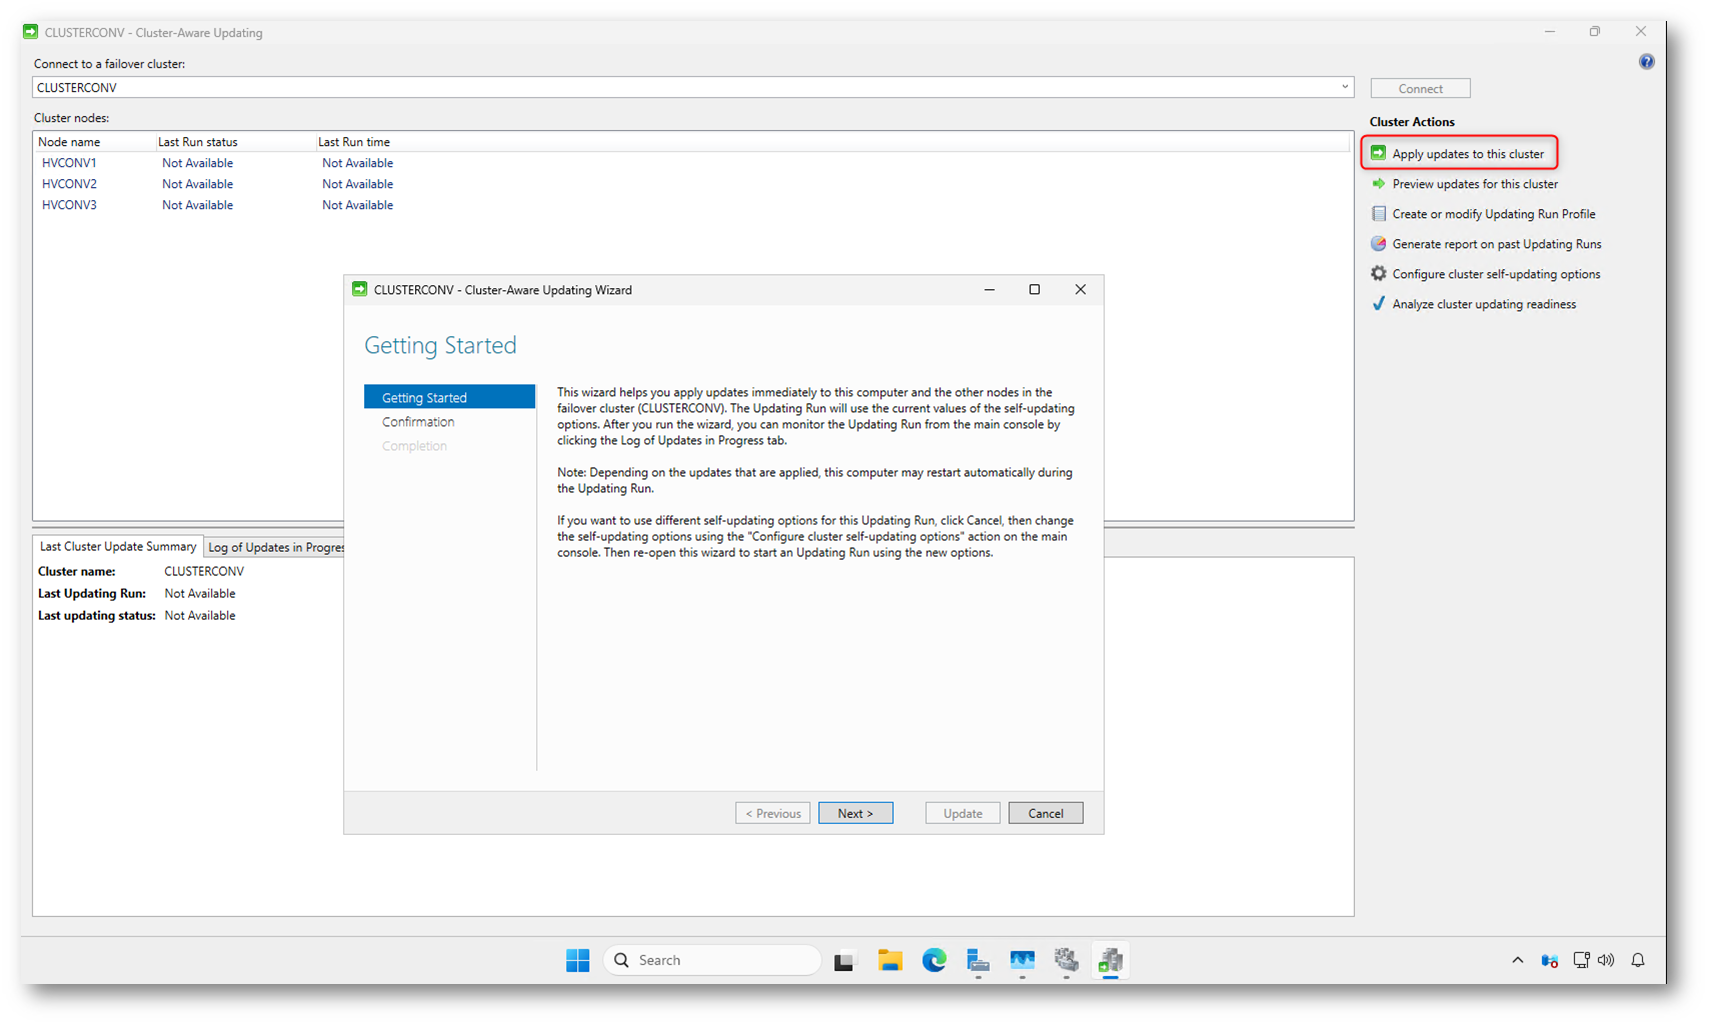Click Analyze cluster updating readiness
This screenshot has height=1026, width=1709.
1484,303
